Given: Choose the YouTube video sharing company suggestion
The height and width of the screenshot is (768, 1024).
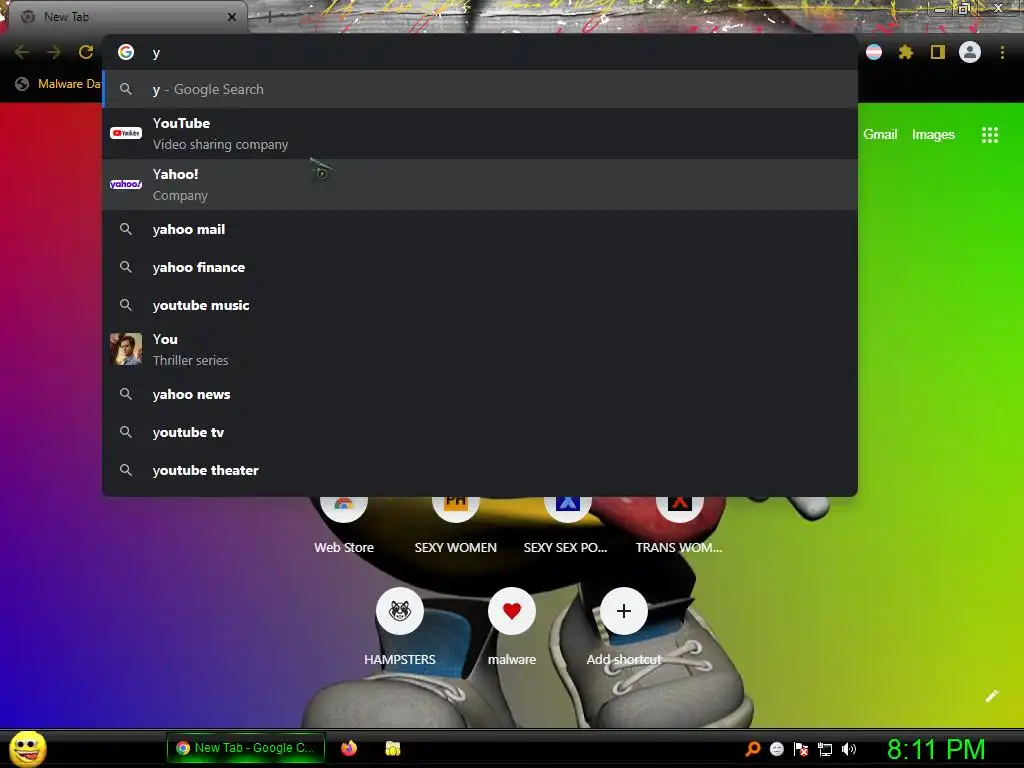Looking at the screenshot, I should [x=479, y=133].
